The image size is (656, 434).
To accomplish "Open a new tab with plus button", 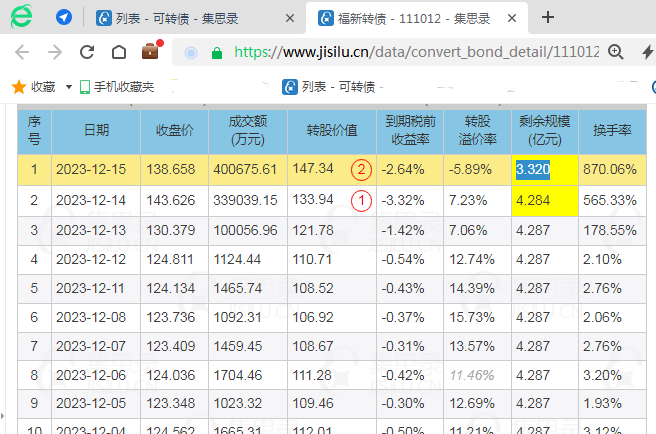I will pyautogui.click(x=548, y=18).
